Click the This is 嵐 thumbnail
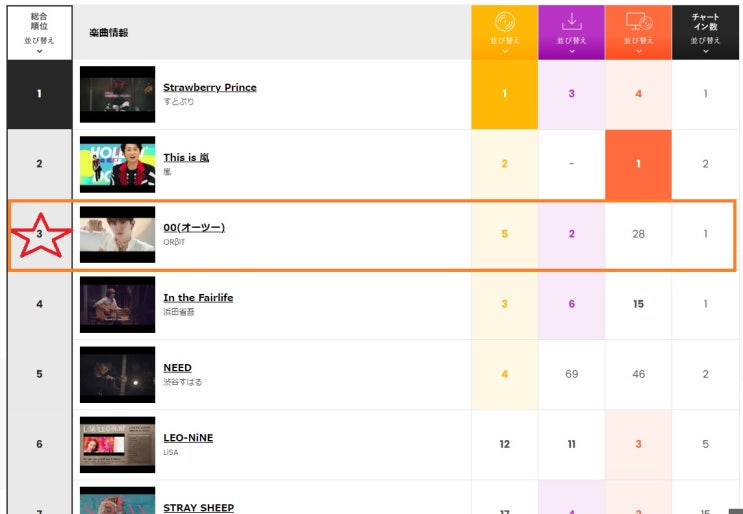 pos(118,164)
